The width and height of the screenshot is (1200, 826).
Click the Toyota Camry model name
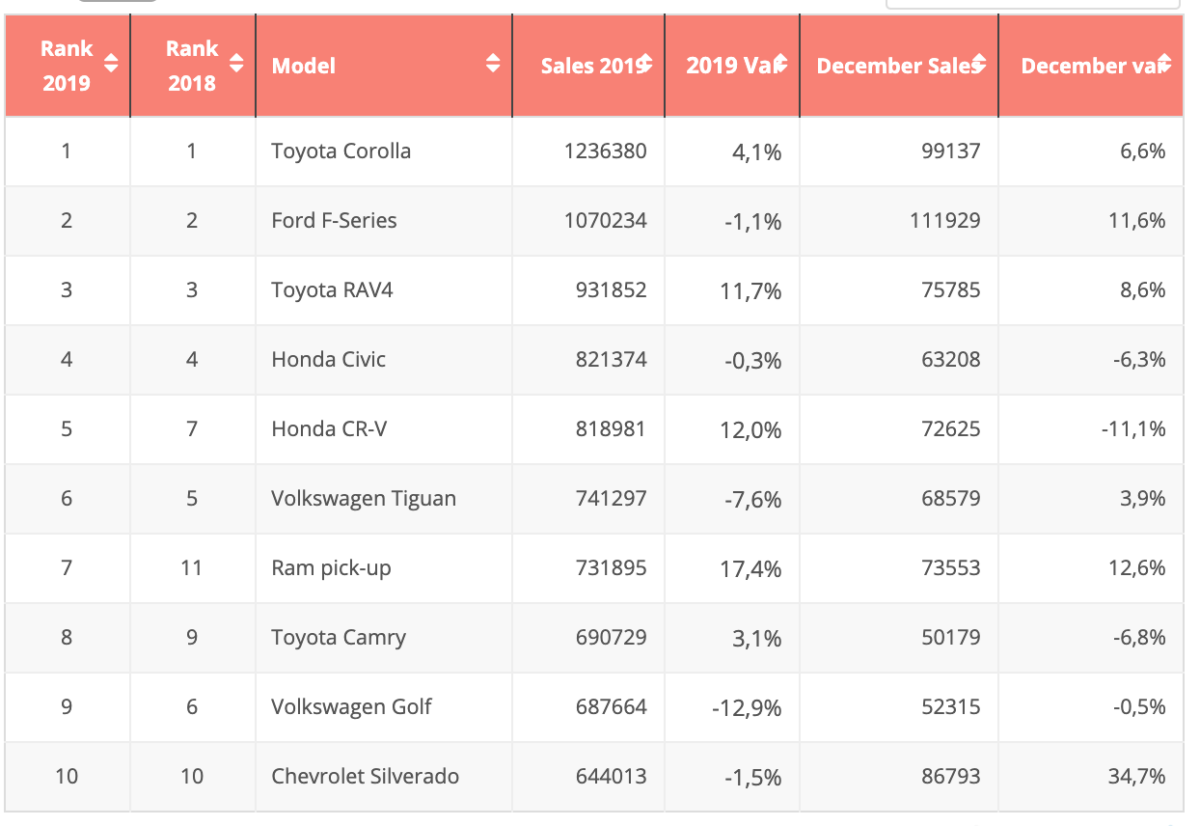click(x=338, y=637)
